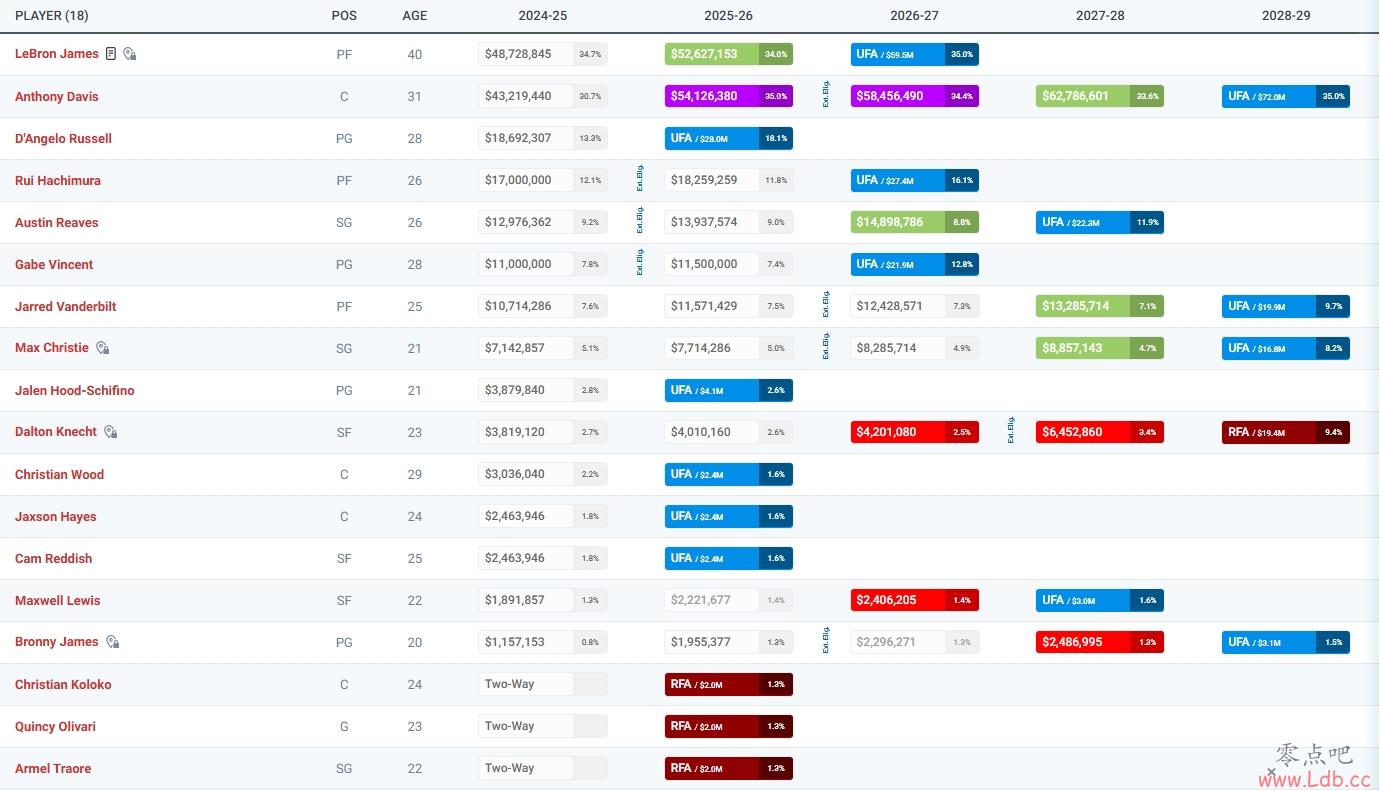Viewport: 1380px width, 790px height.
Task: Click Austin Reaves $14,898,786 salary cell
Action: click(915, 222)
